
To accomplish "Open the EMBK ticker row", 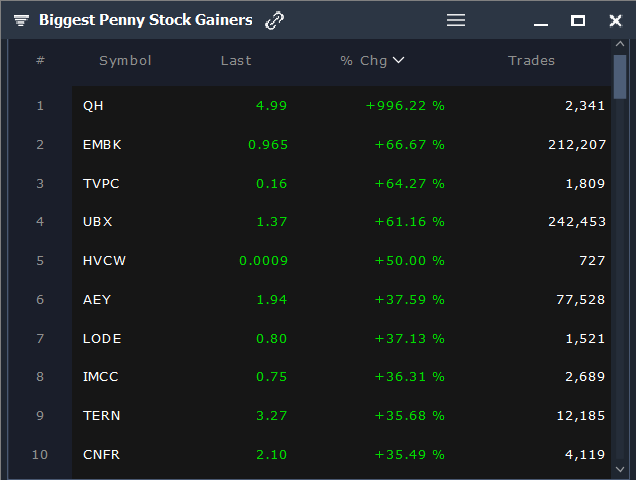I will point(102,145).
